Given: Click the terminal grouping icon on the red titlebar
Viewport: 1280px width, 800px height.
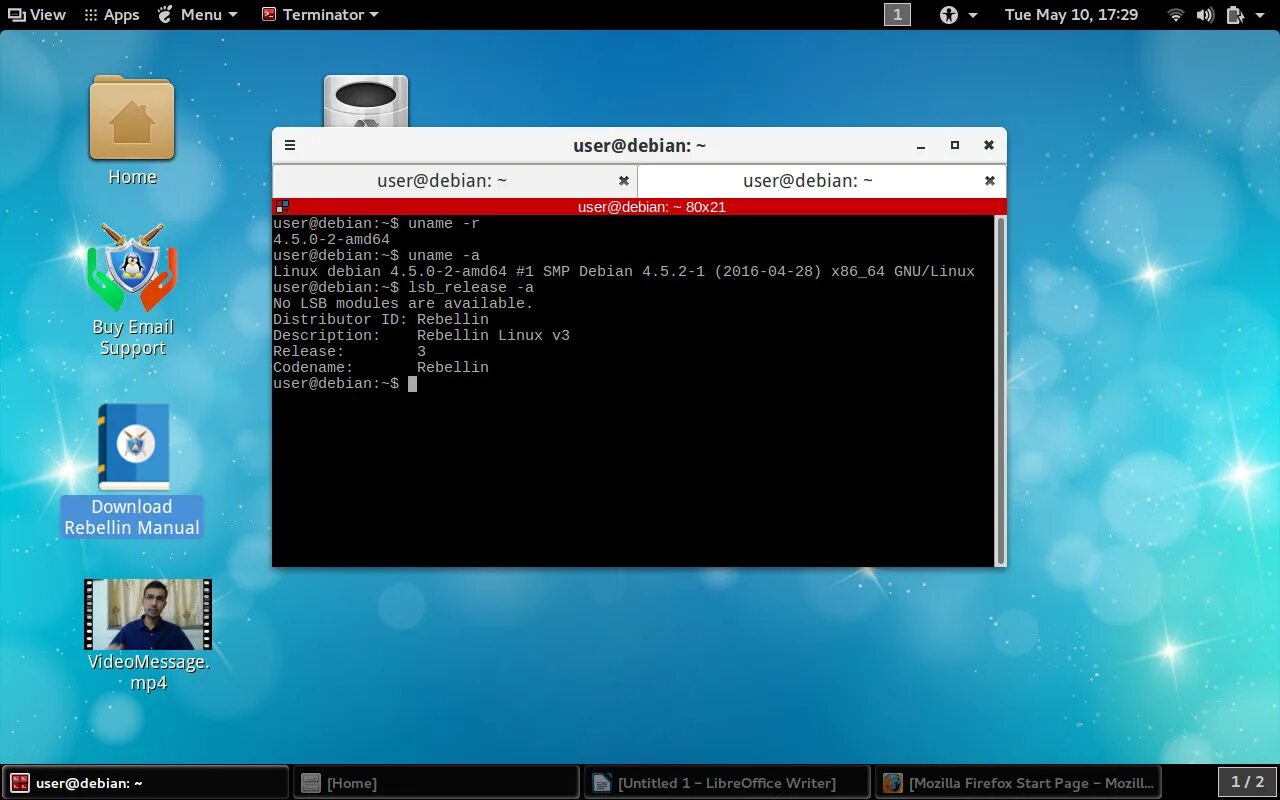Looking at the screenshot, I should (x=282, y=206).
